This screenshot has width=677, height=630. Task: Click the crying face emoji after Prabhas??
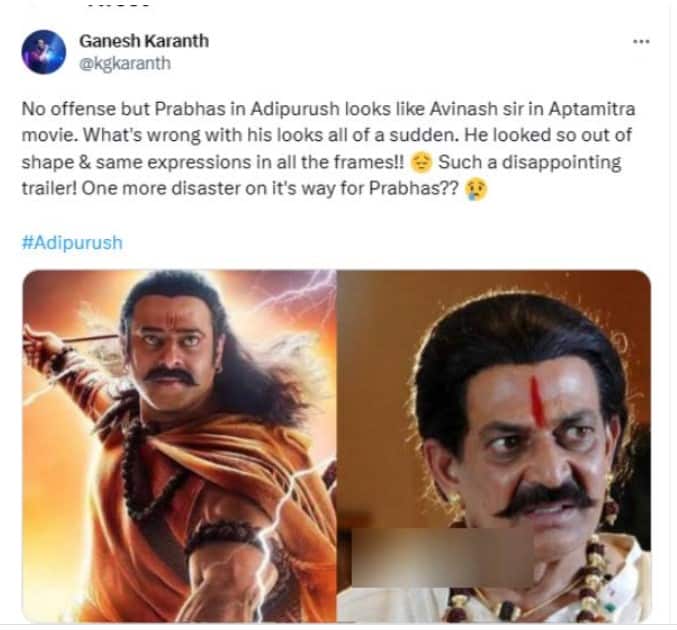tap(476, 190)
